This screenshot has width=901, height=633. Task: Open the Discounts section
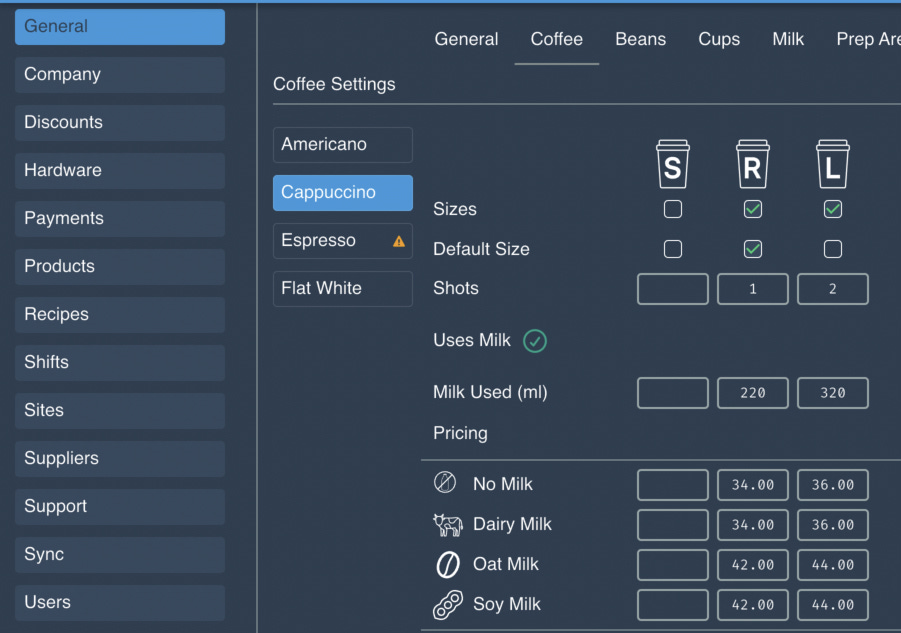120,122
